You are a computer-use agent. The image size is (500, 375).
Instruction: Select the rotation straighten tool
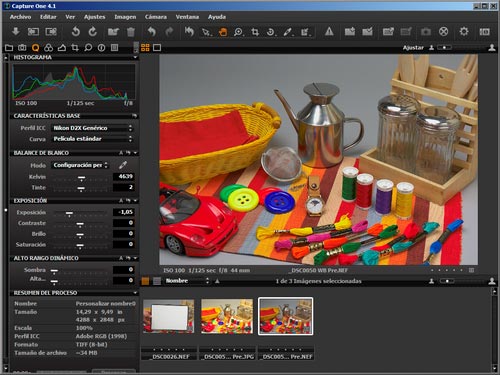point(271,32)
